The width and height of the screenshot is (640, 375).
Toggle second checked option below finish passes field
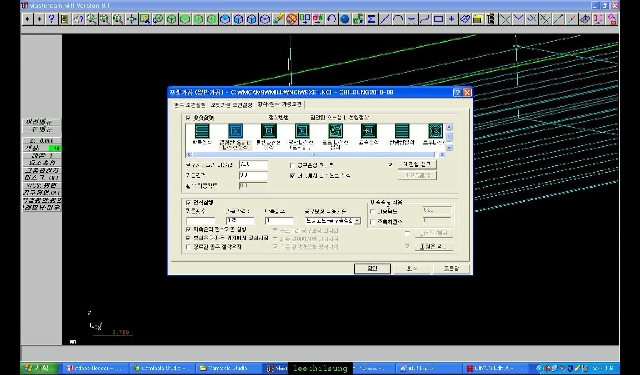188,237
